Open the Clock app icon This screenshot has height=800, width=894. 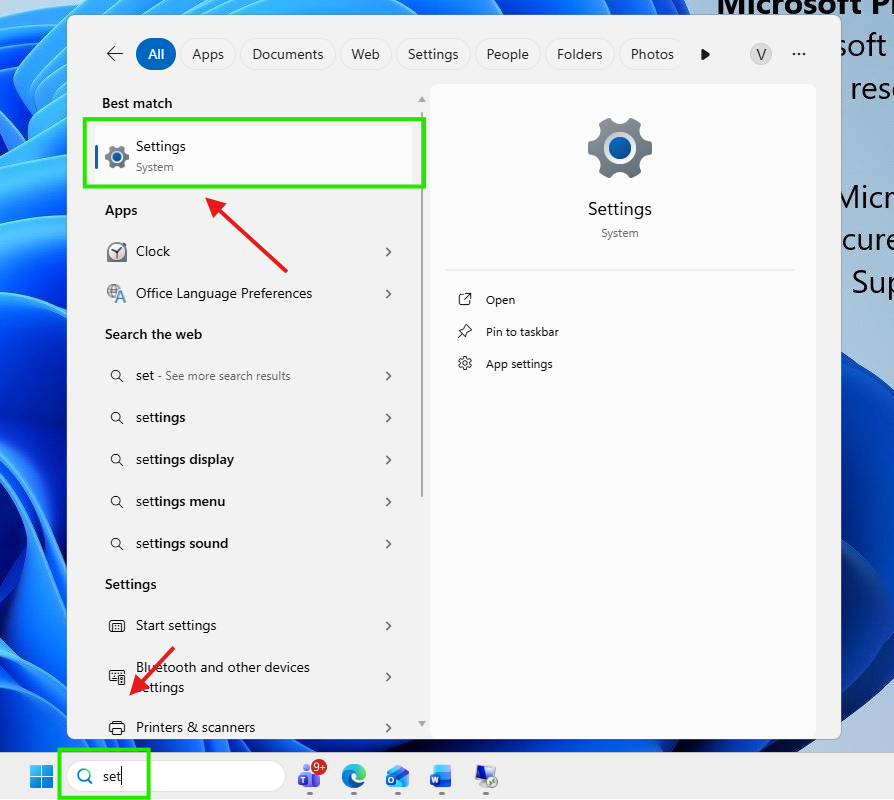coord(117,251)
